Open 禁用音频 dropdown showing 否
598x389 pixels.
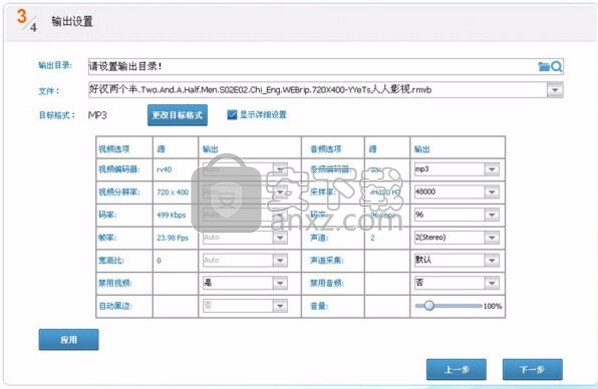pyautogui.click(x=491, y=283)
